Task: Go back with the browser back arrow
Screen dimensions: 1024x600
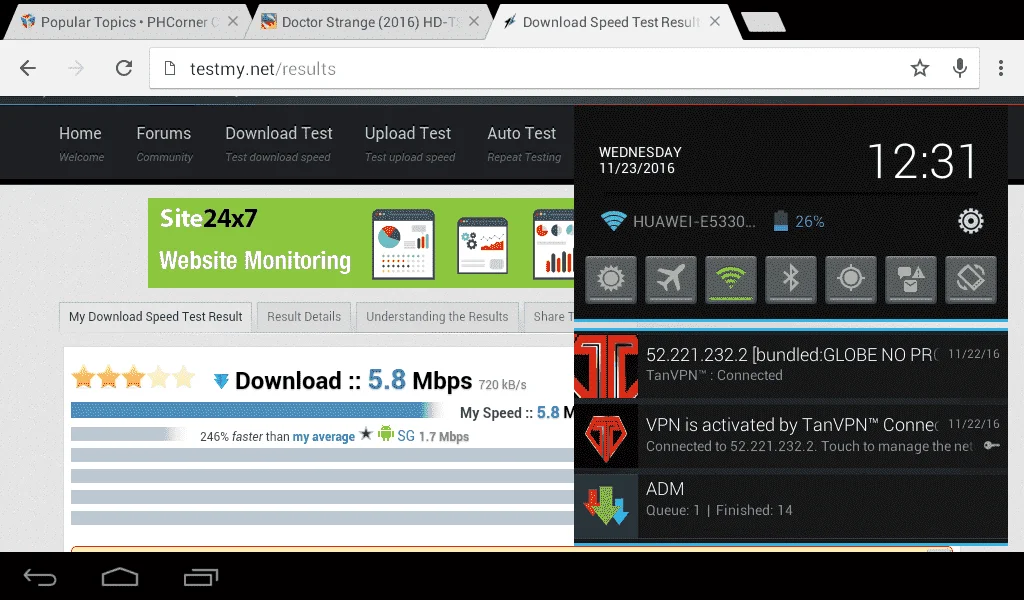Action: click(x=27, y=68)
